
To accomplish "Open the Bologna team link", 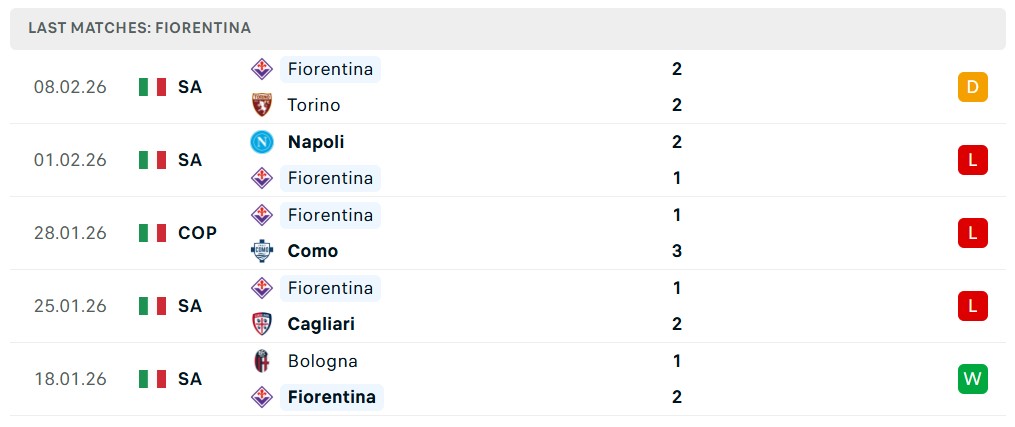I will (322, 361).
